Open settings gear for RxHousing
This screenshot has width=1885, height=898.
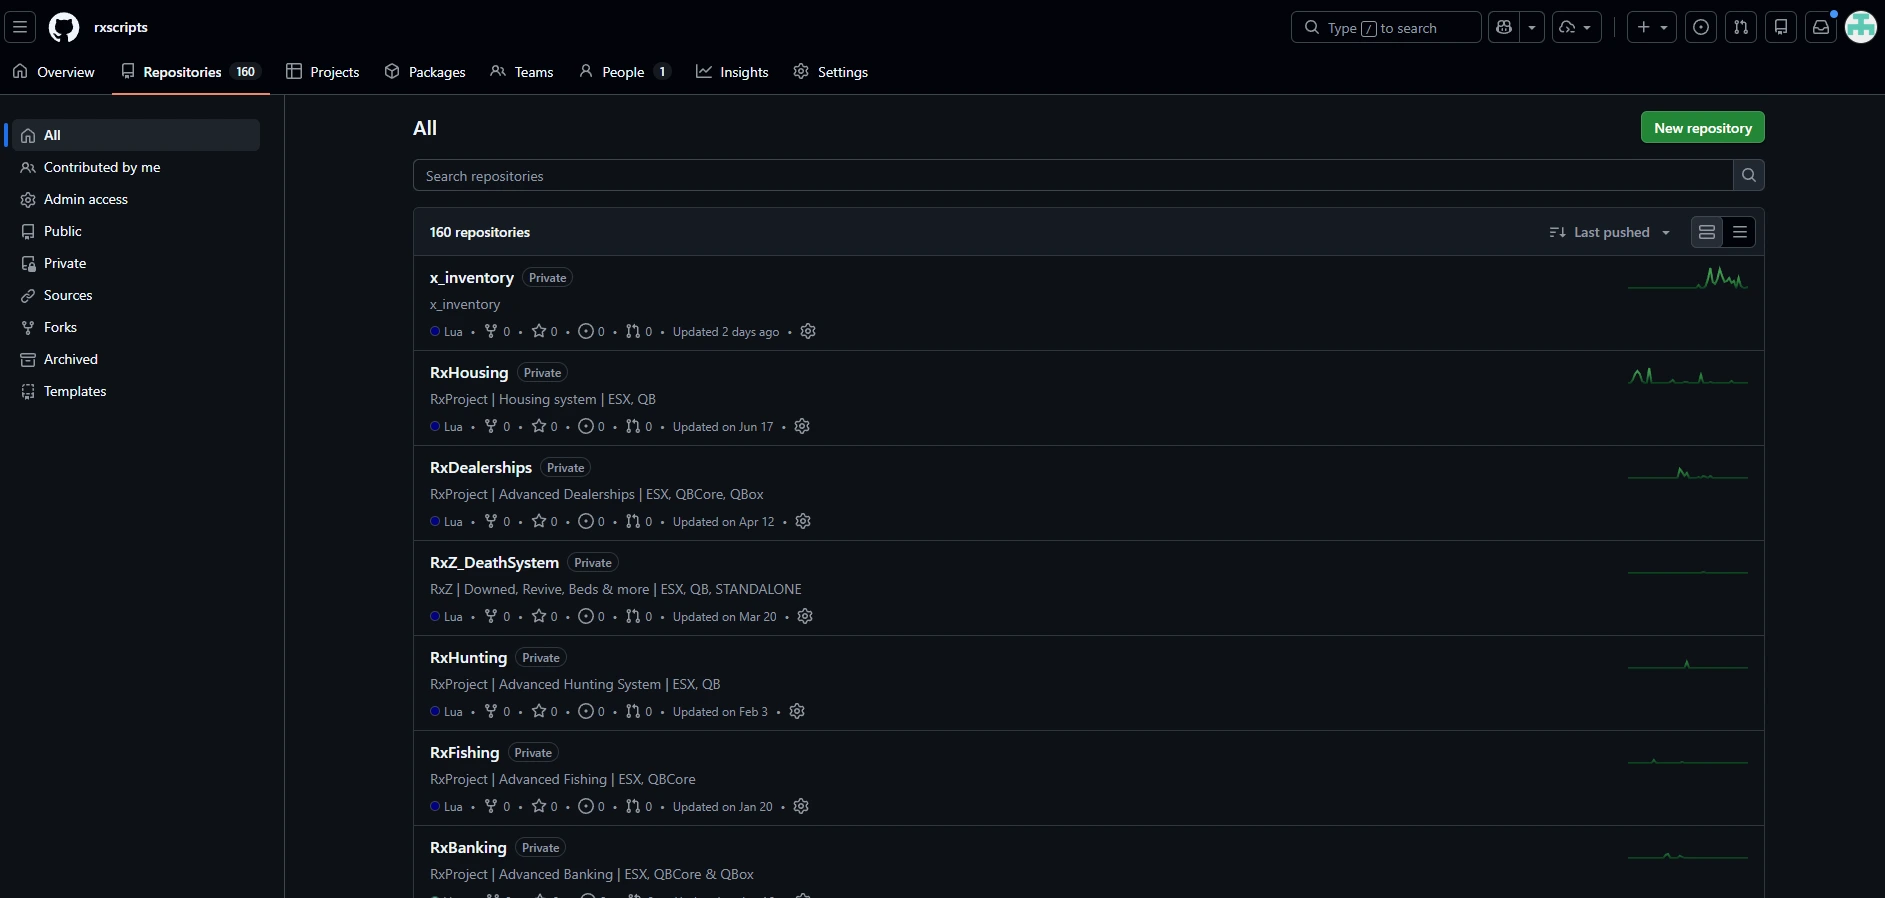click(x=802, y=426)
